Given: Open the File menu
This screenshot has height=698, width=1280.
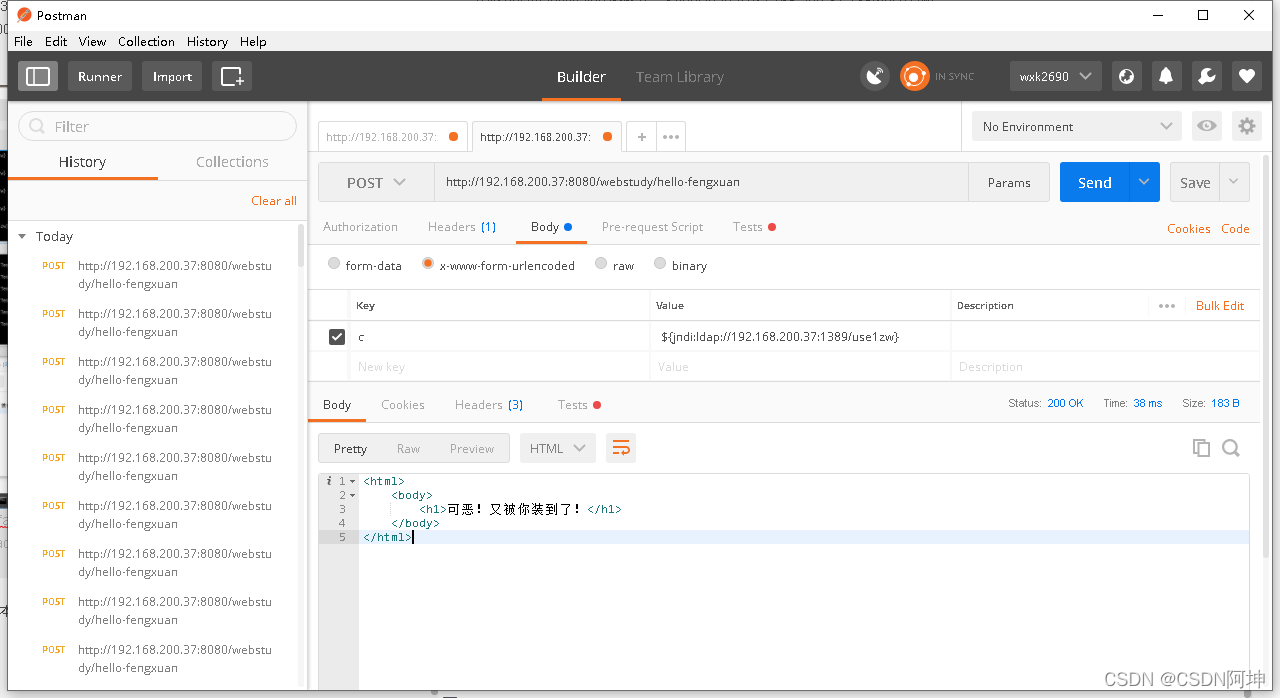Looking at the screenshot, I should (x=23, y=41).
